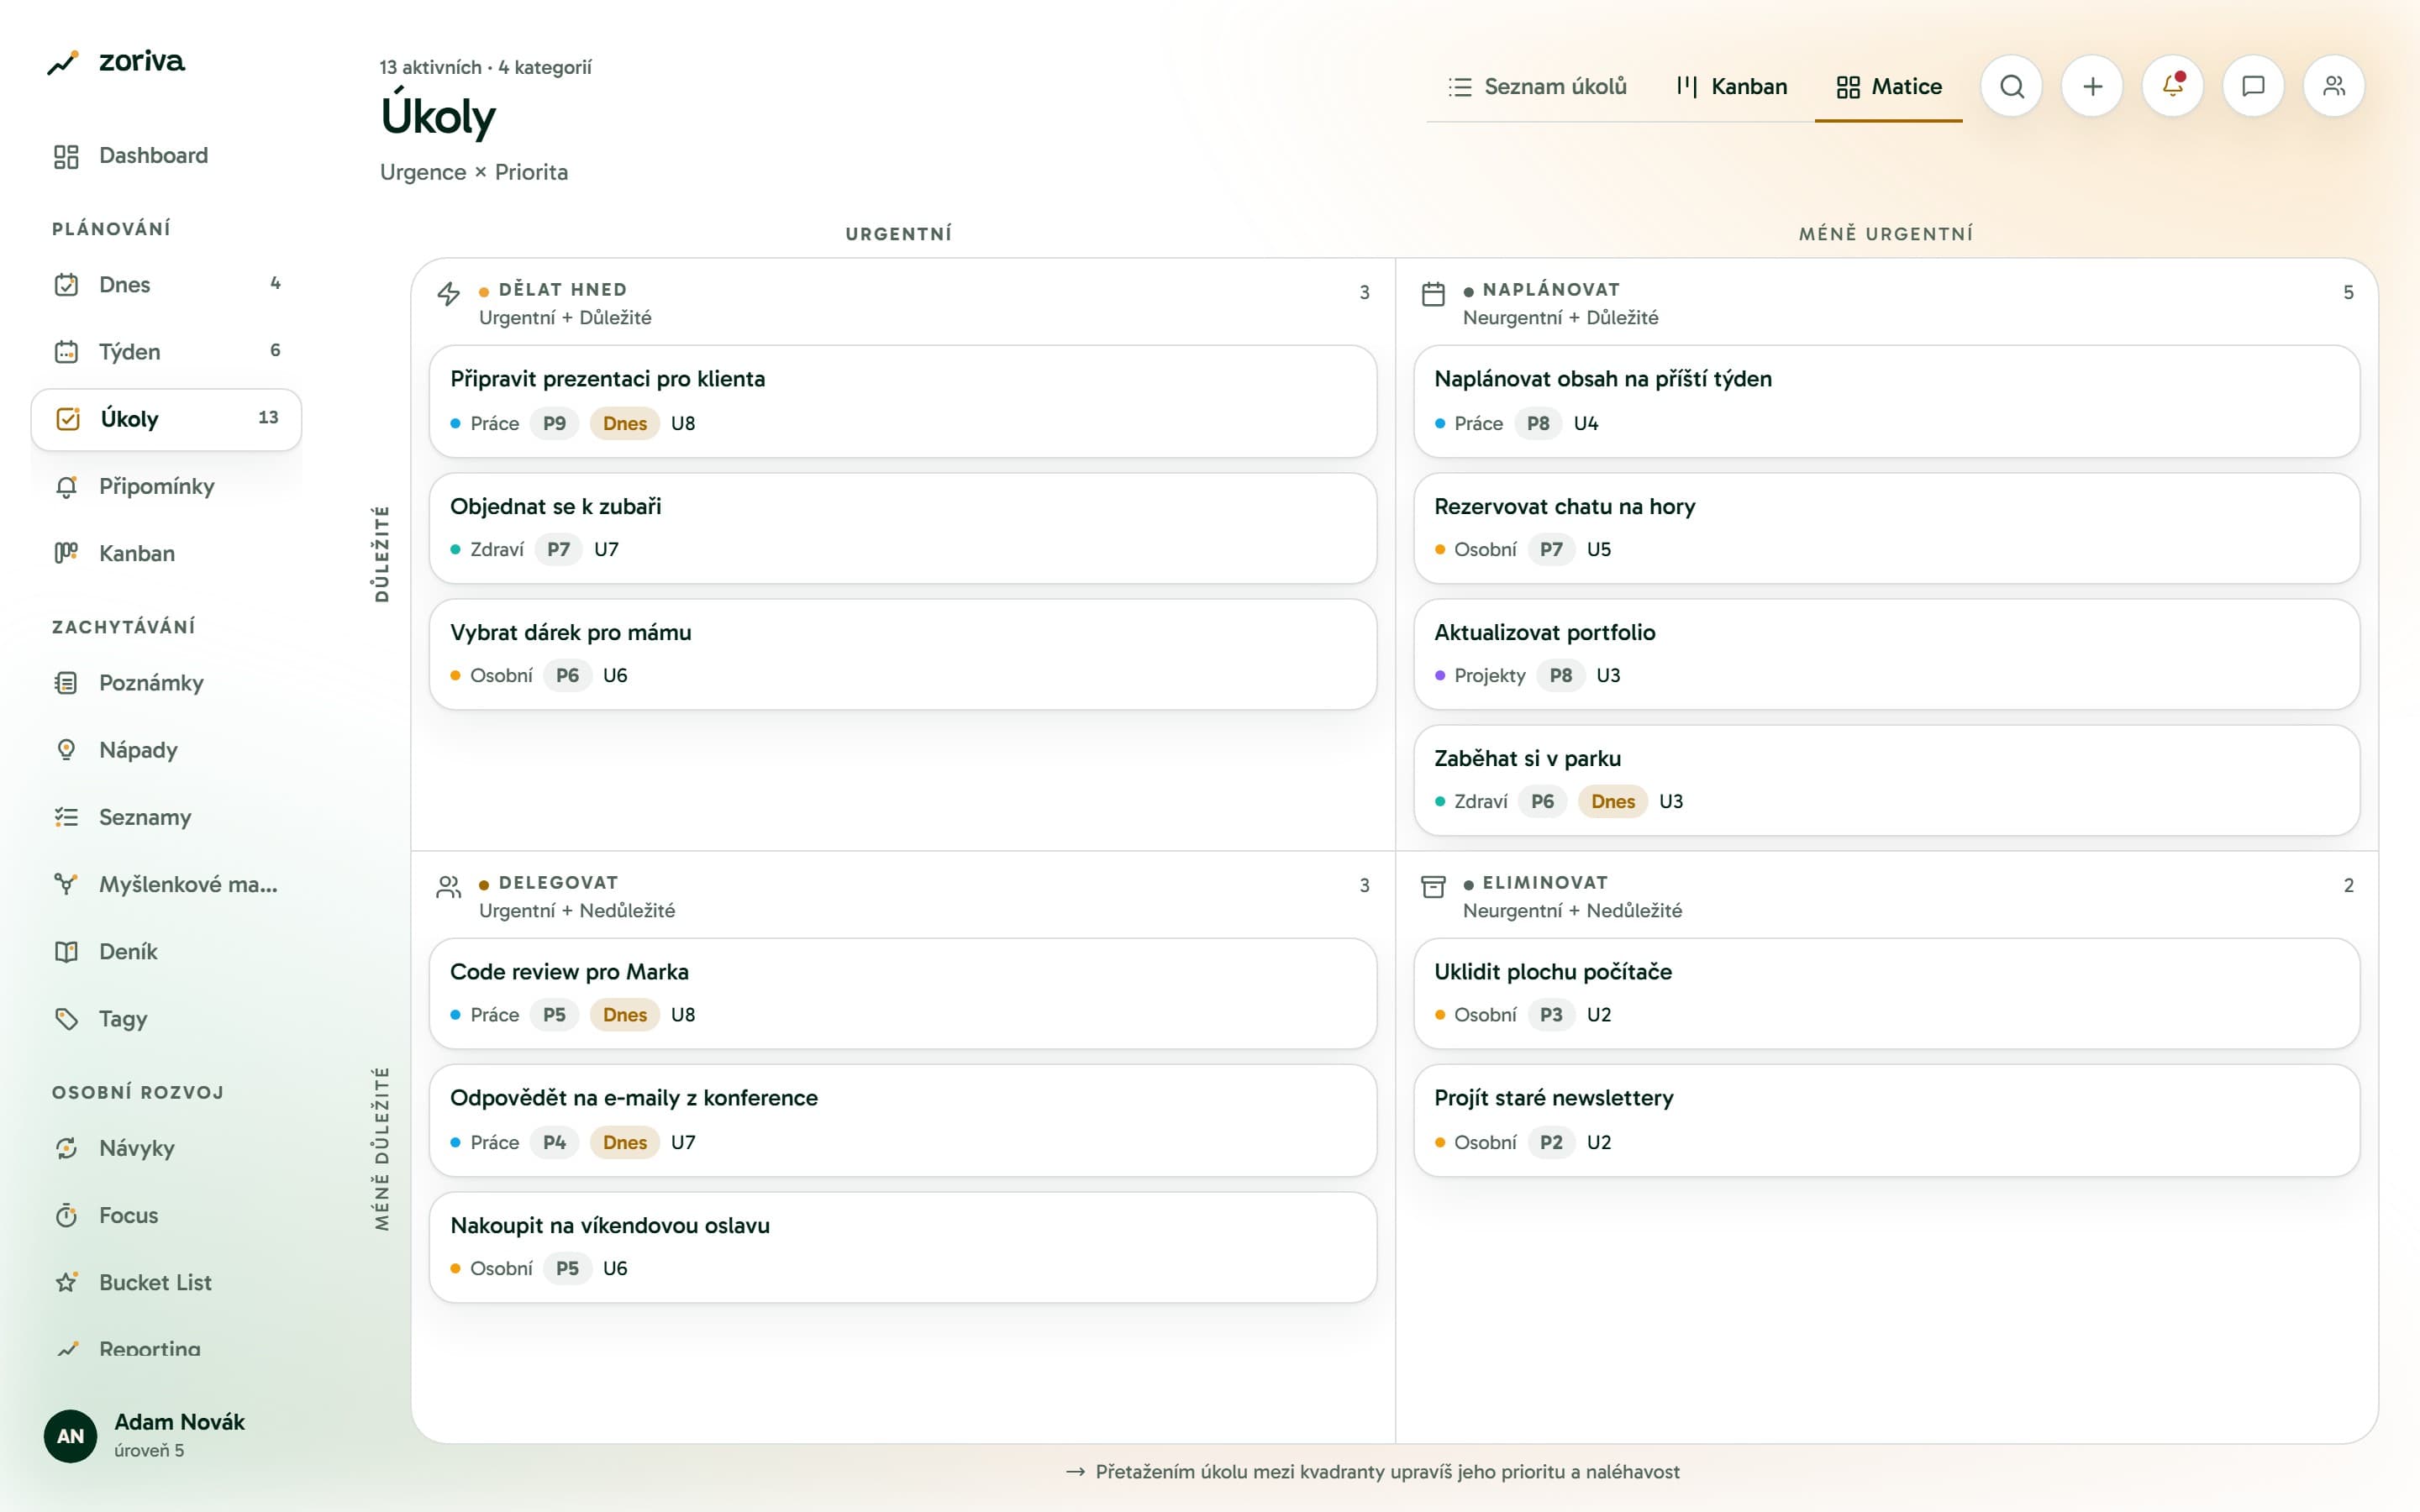
Task: Click the calendar icon of Naplánovat quadrant
Action: pyautogui.click(x=1433, y=293)
